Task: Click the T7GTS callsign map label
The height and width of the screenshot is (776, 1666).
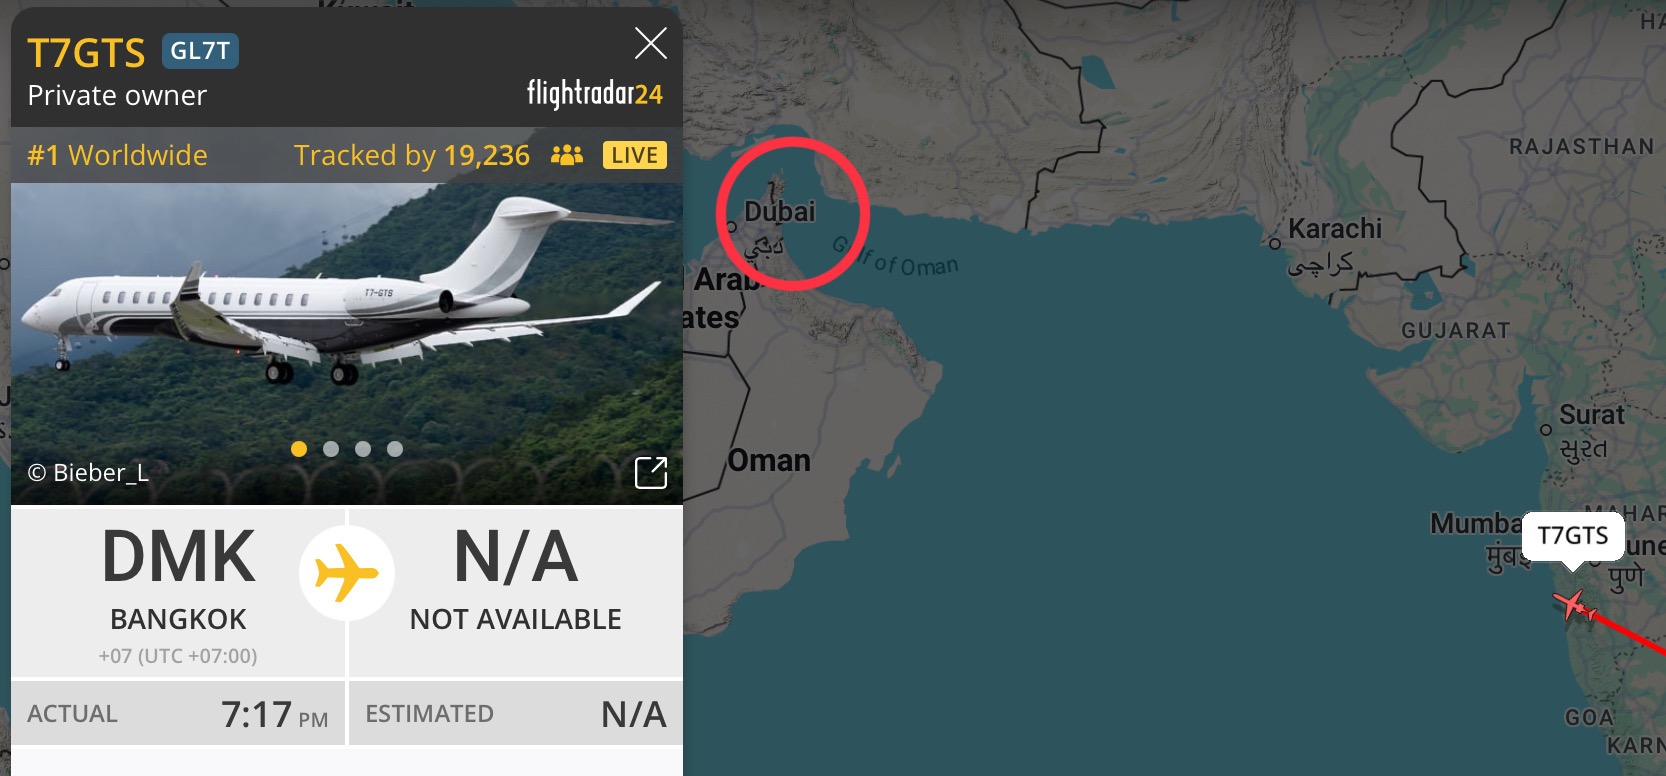Action: tap(1573, 536)
